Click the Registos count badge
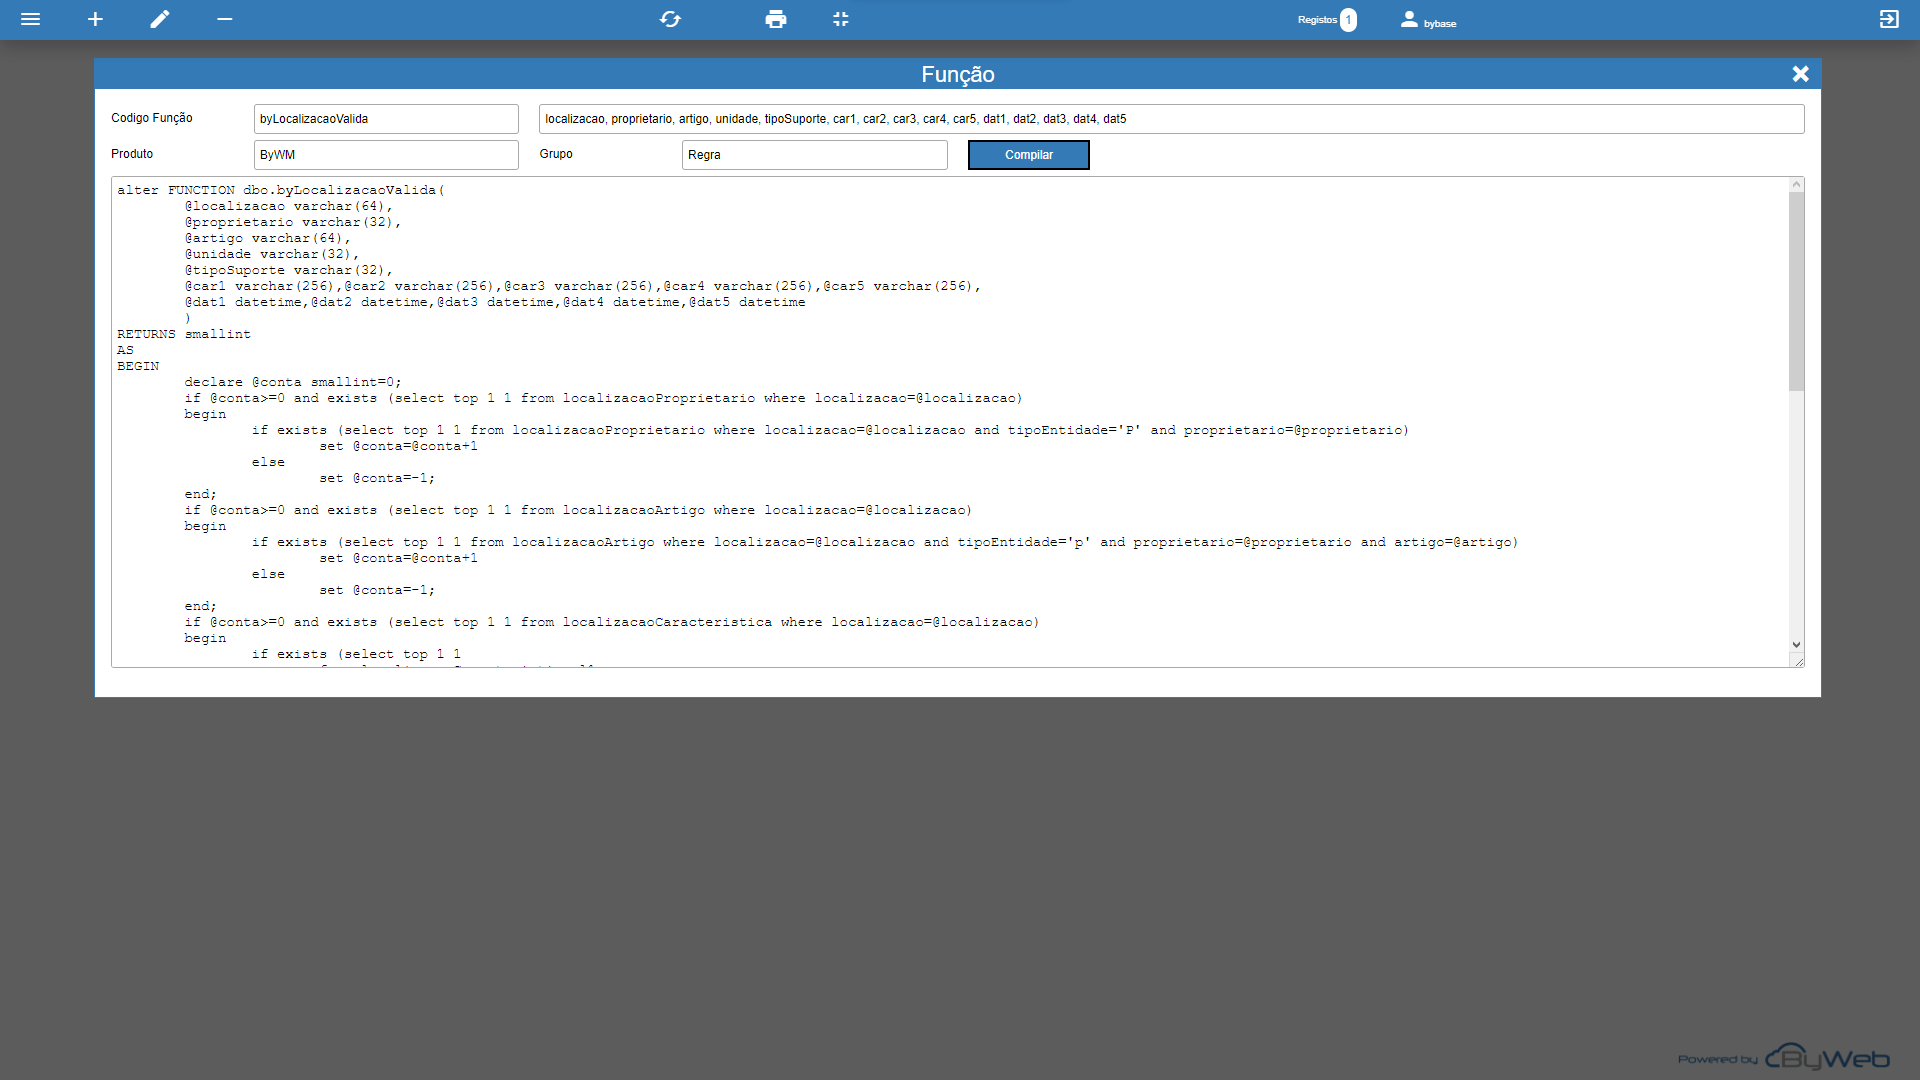Image resolution: width=1920 pixels, height=1080 pixels. (x=1348, y=19)
